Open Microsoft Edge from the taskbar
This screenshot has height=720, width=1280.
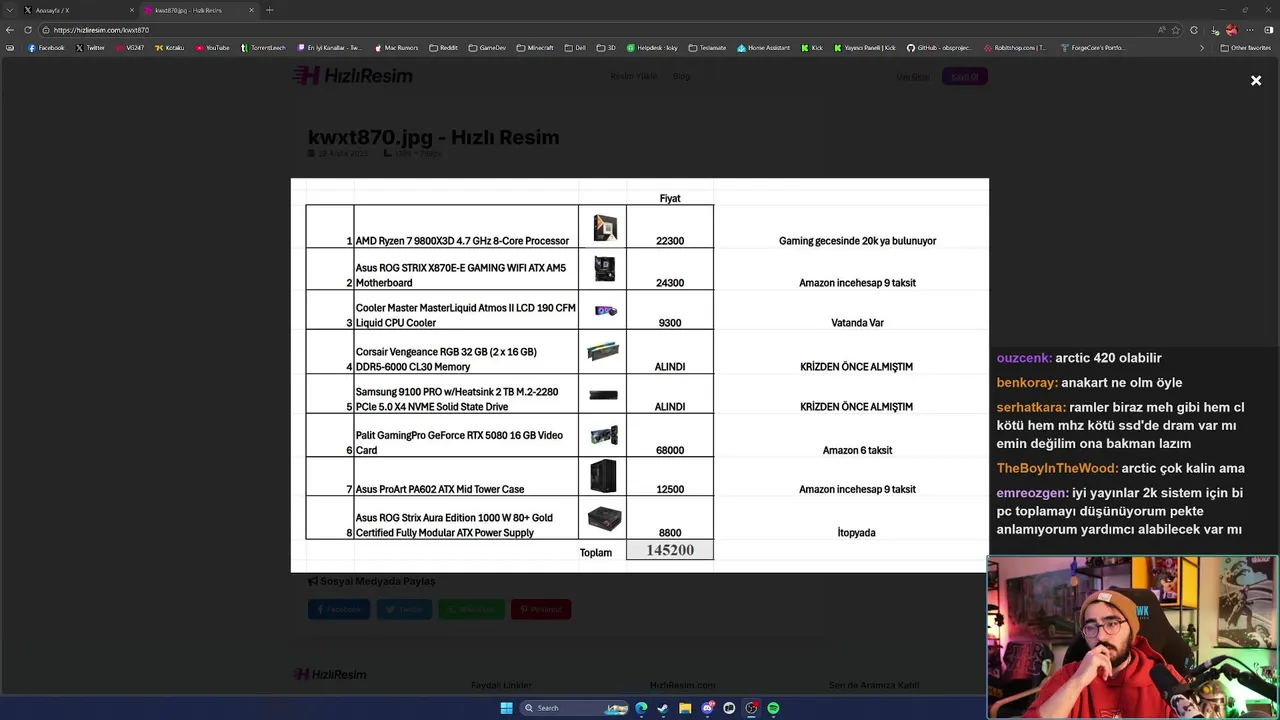pos(641,708)
